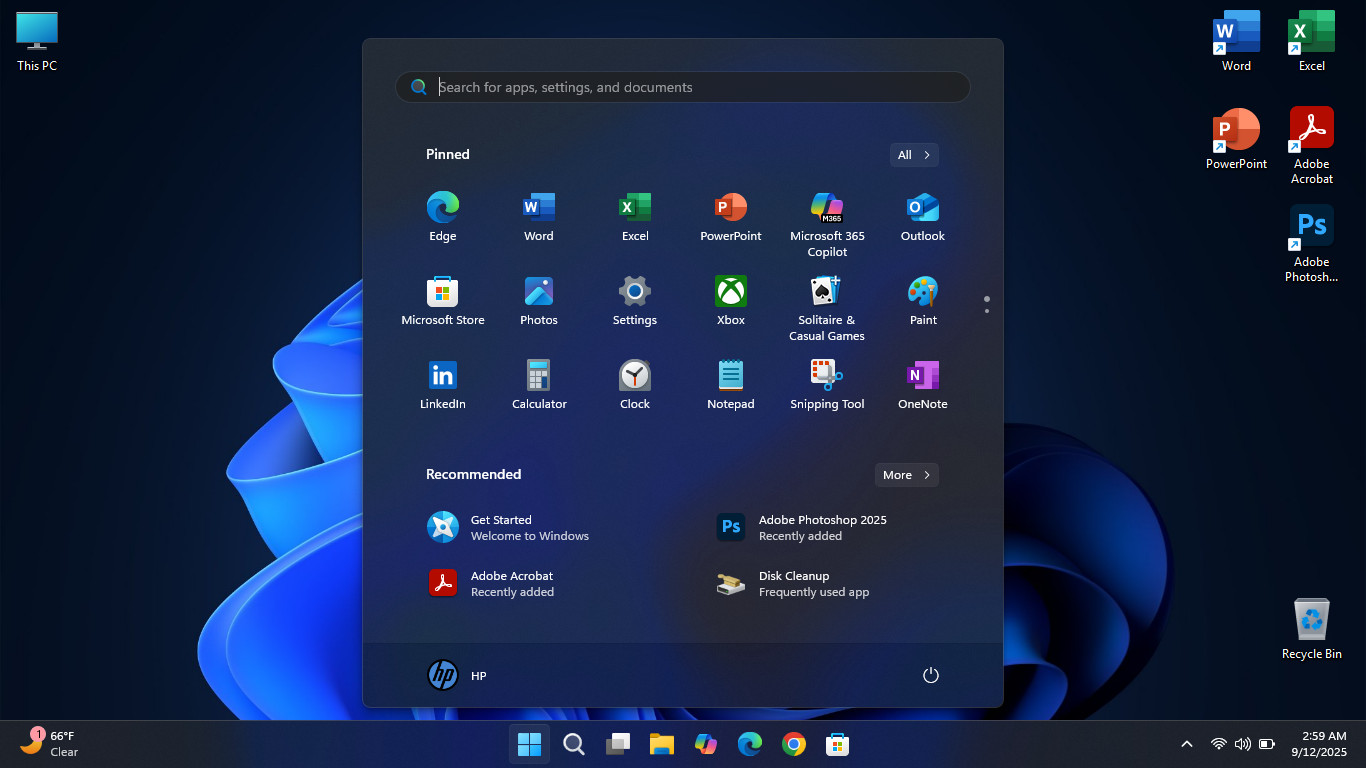Screen dimensions: 1366x768
Task: Select This PC desktop icon
Action: point(37,42)
